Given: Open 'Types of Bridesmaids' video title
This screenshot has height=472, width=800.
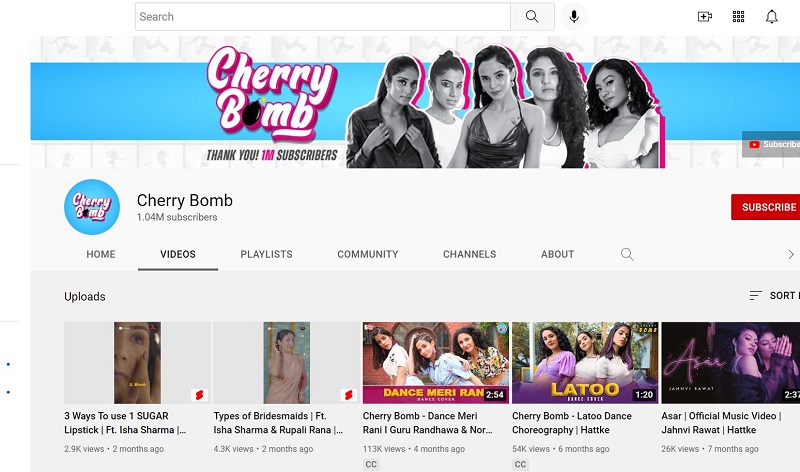Looking at the screenshot, I should (x=278, y=423).
